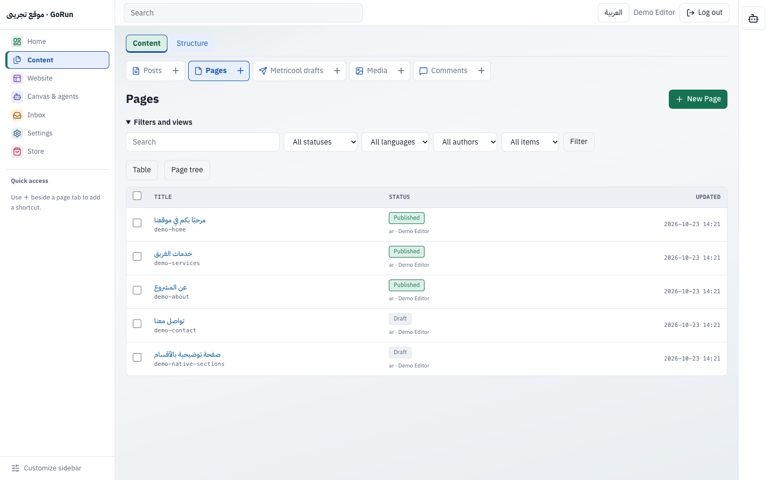This screenshot has width=768, height=480.
Task: Switch to Page tree view
Action: (187, 170)
